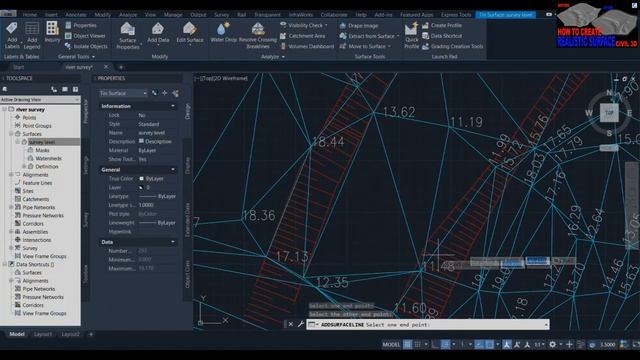Open the Edit Surface tool
Viewport: 640px width, 360px height.
(190, 33)
